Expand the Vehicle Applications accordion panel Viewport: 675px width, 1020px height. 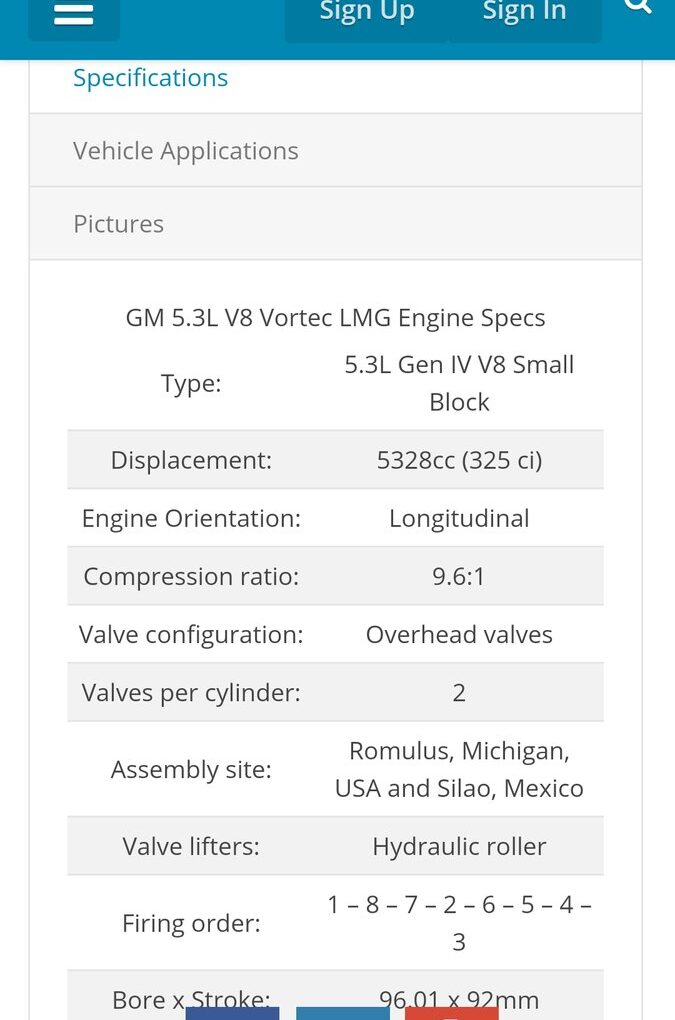pyautogui.click(x=185, y=150)
